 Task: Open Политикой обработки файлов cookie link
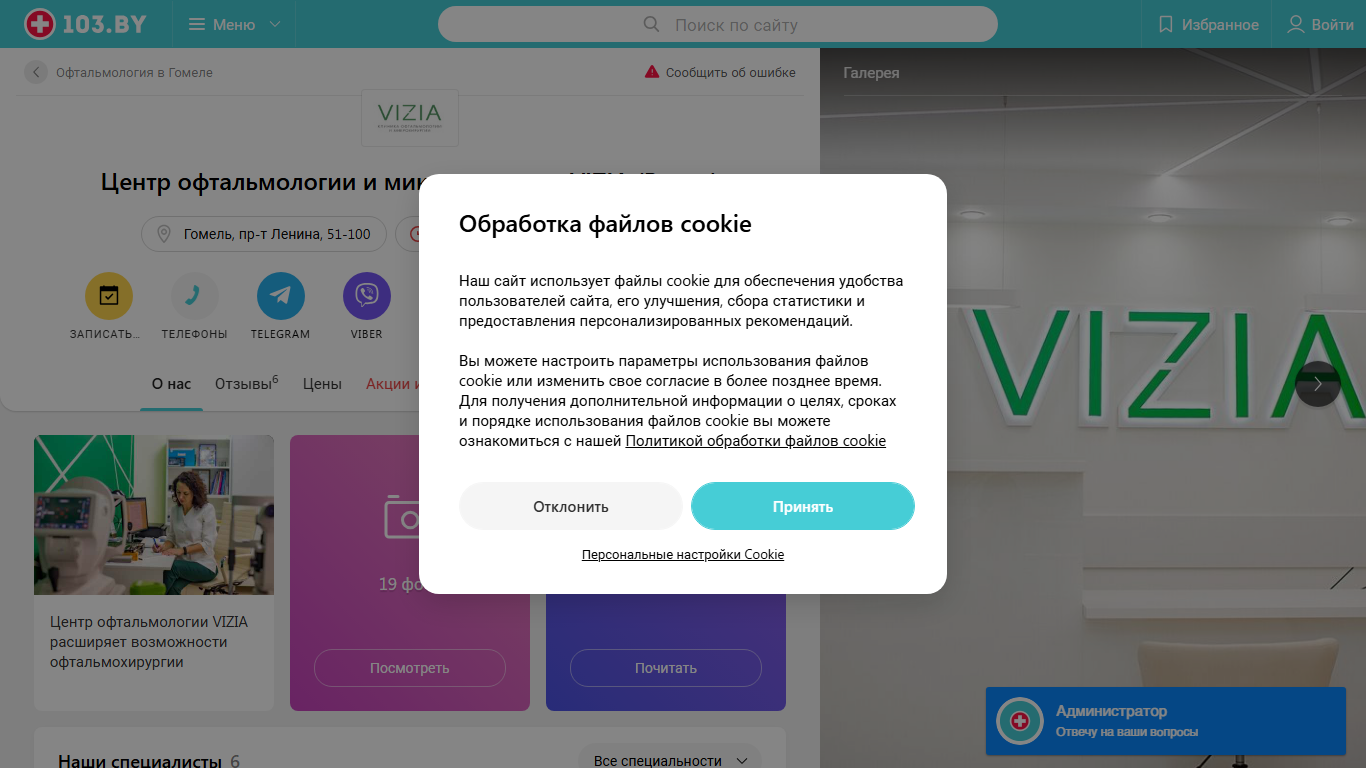pyautogui.click(x=756, y=441)
